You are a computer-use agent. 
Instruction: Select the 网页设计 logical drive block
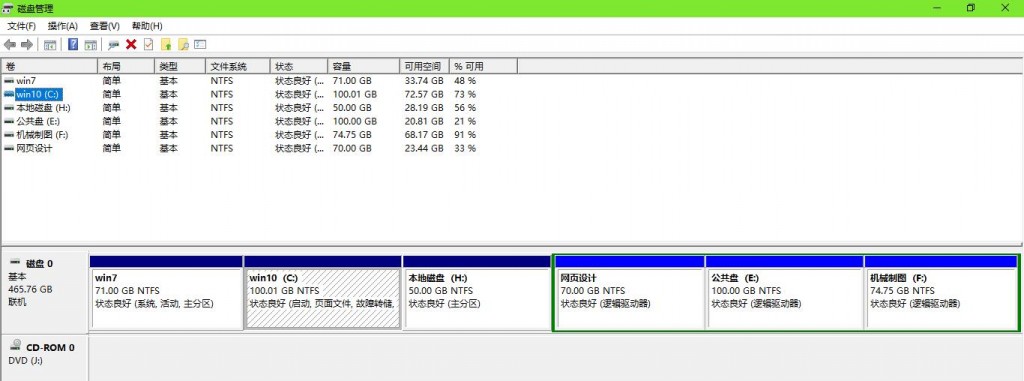(x=630, y=292)
